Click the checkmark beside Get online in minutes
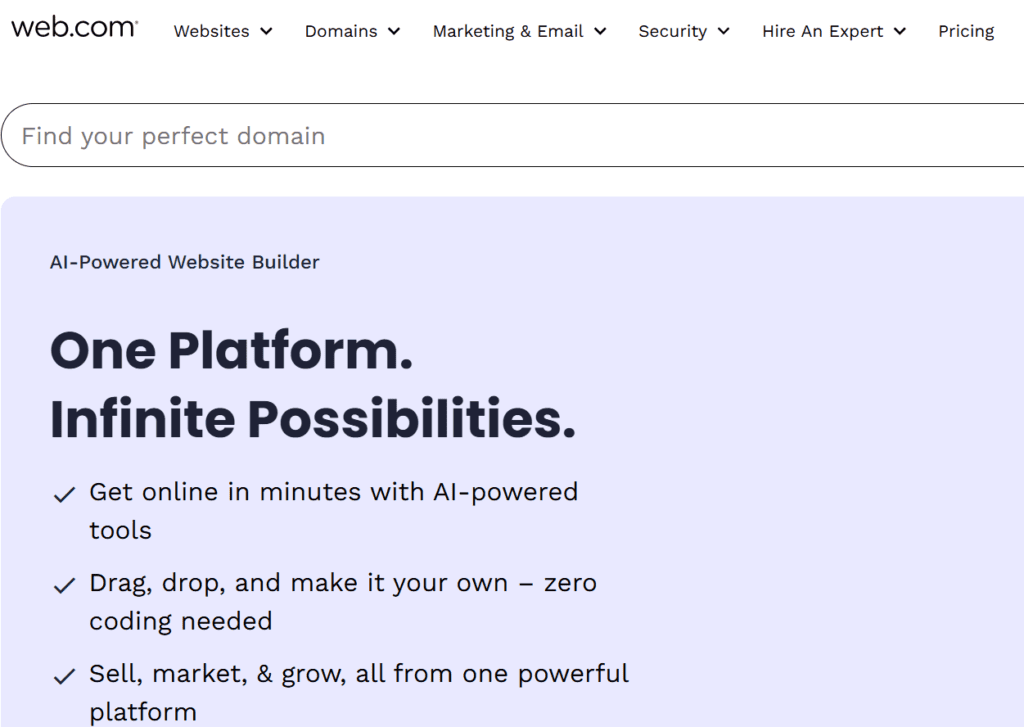The height and width of the screenshot is (727, 1024). pos(64,494)
